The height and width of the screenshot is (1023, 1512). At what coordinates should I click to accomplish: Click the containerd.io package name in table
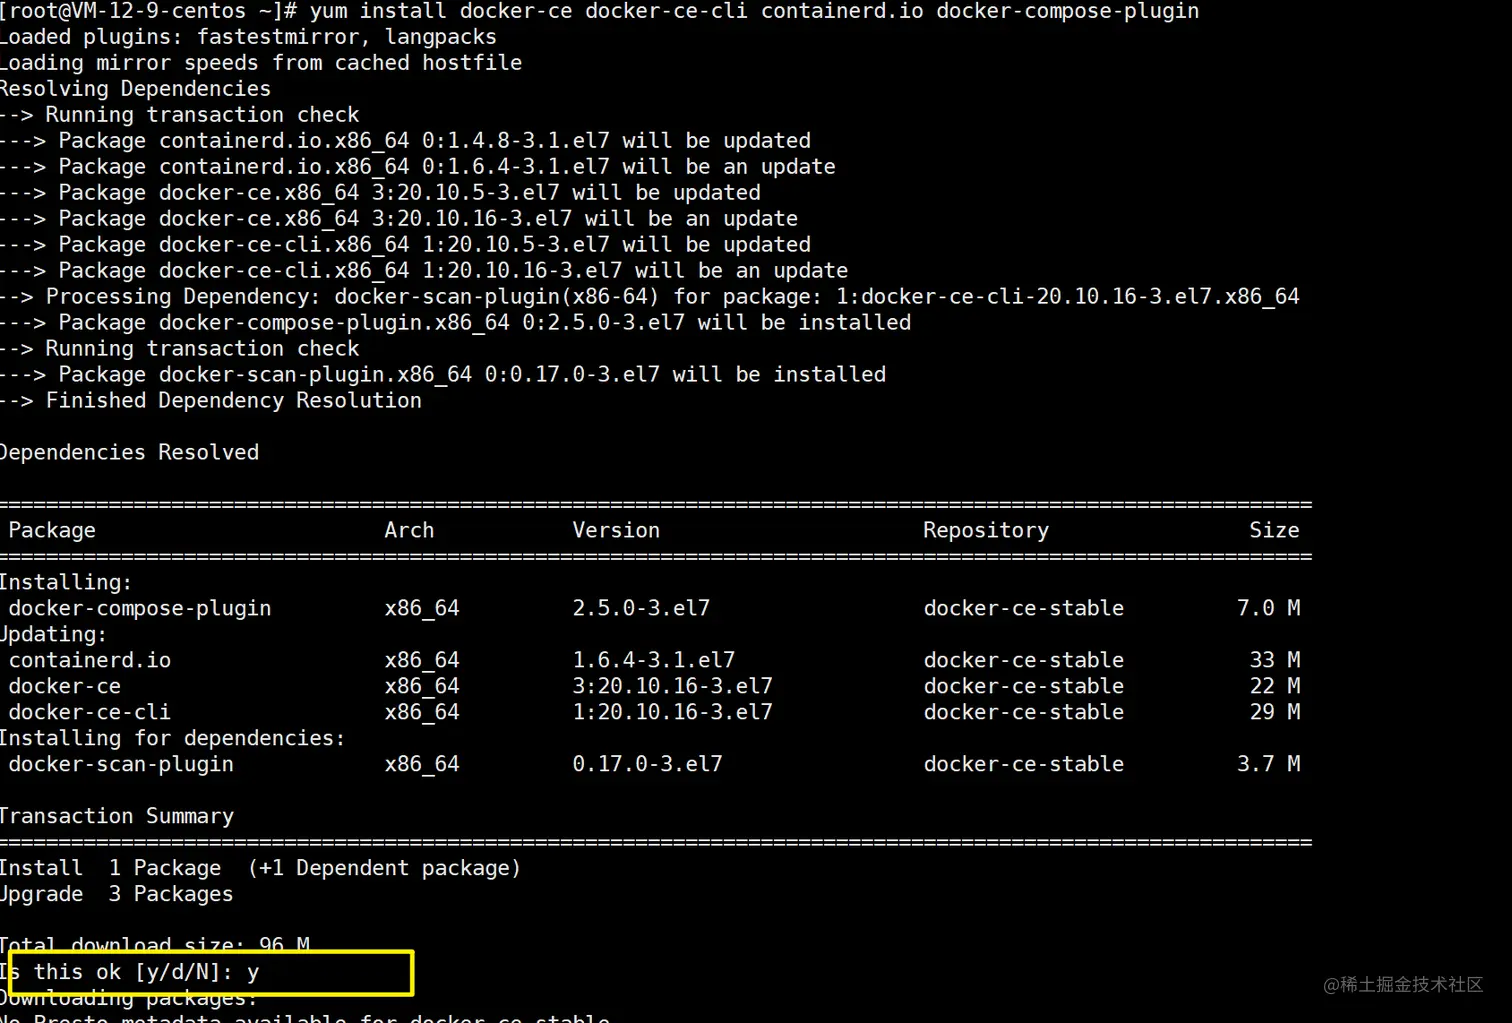coord(90,661)
